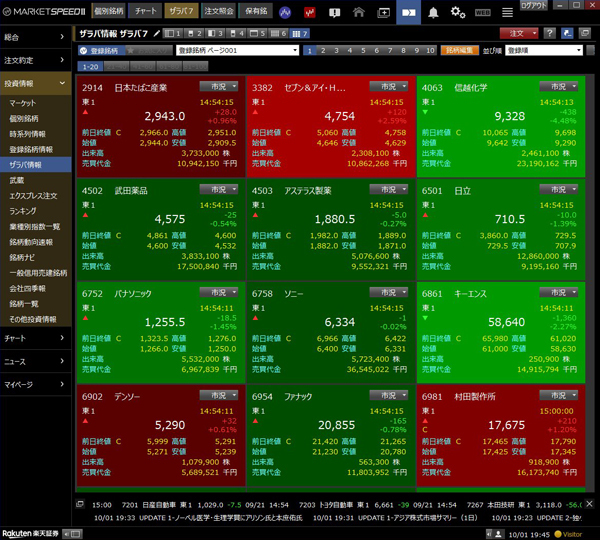Switch to the 保有銘 top tab
This screenshot has height=540, width=600.
[256, 11]
